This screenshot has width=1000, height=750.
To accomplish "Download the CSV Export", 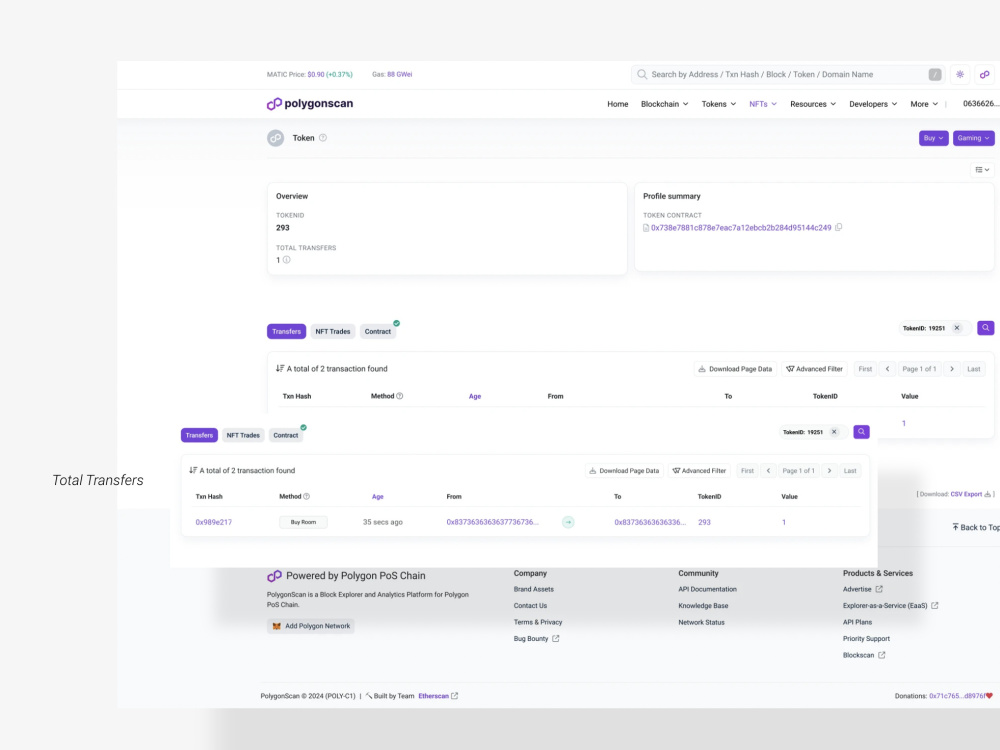I will coord(971,494).
